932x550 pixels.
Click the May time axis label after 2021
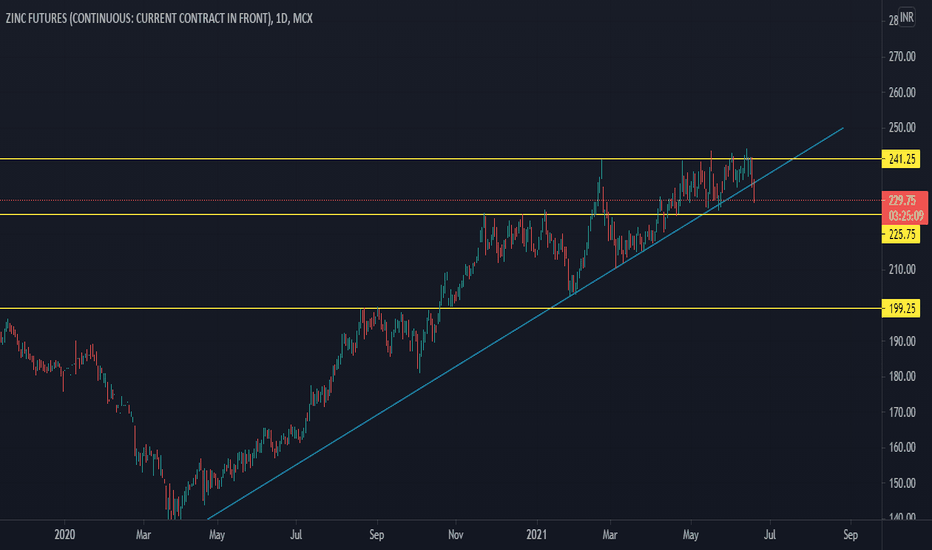[x=690, y=535]
